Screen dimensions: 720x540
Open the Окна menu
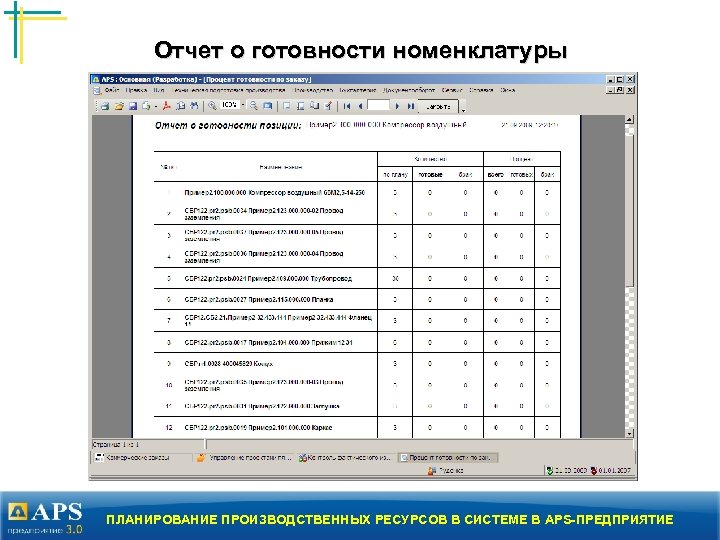(x=507, y=90)
